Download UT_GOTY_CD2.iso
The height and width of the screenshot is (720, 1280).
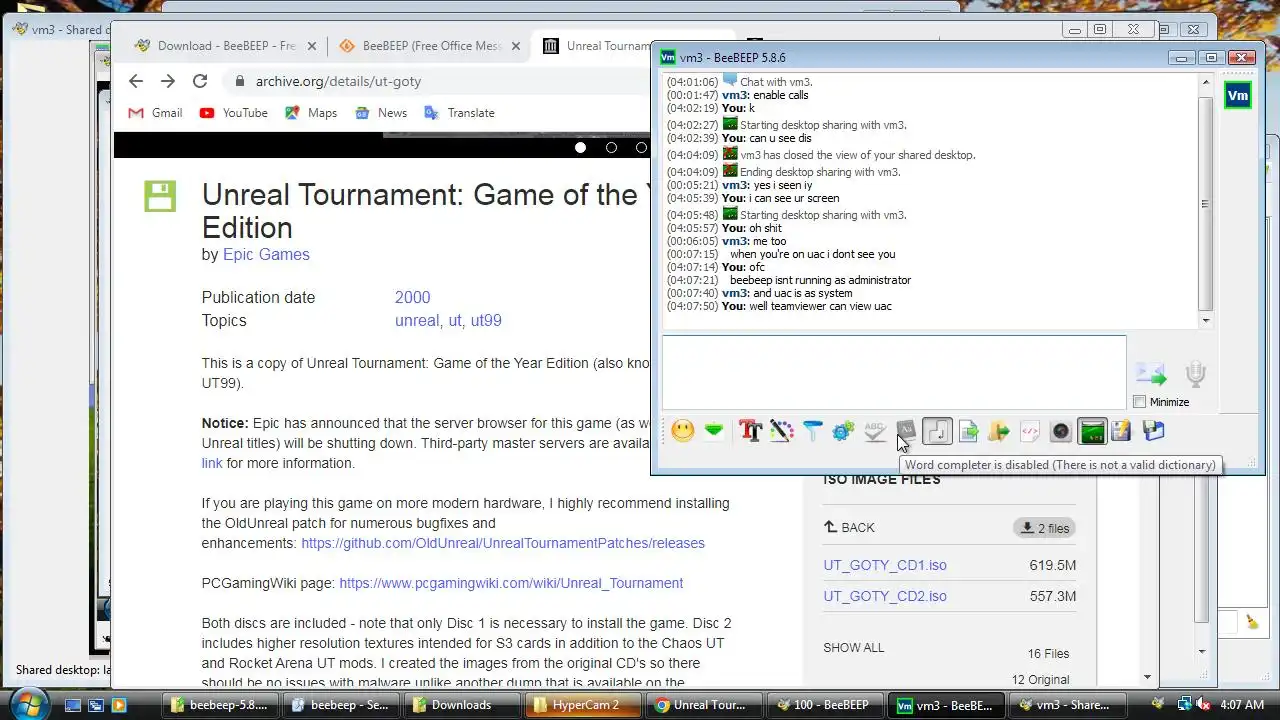(885, 596)
